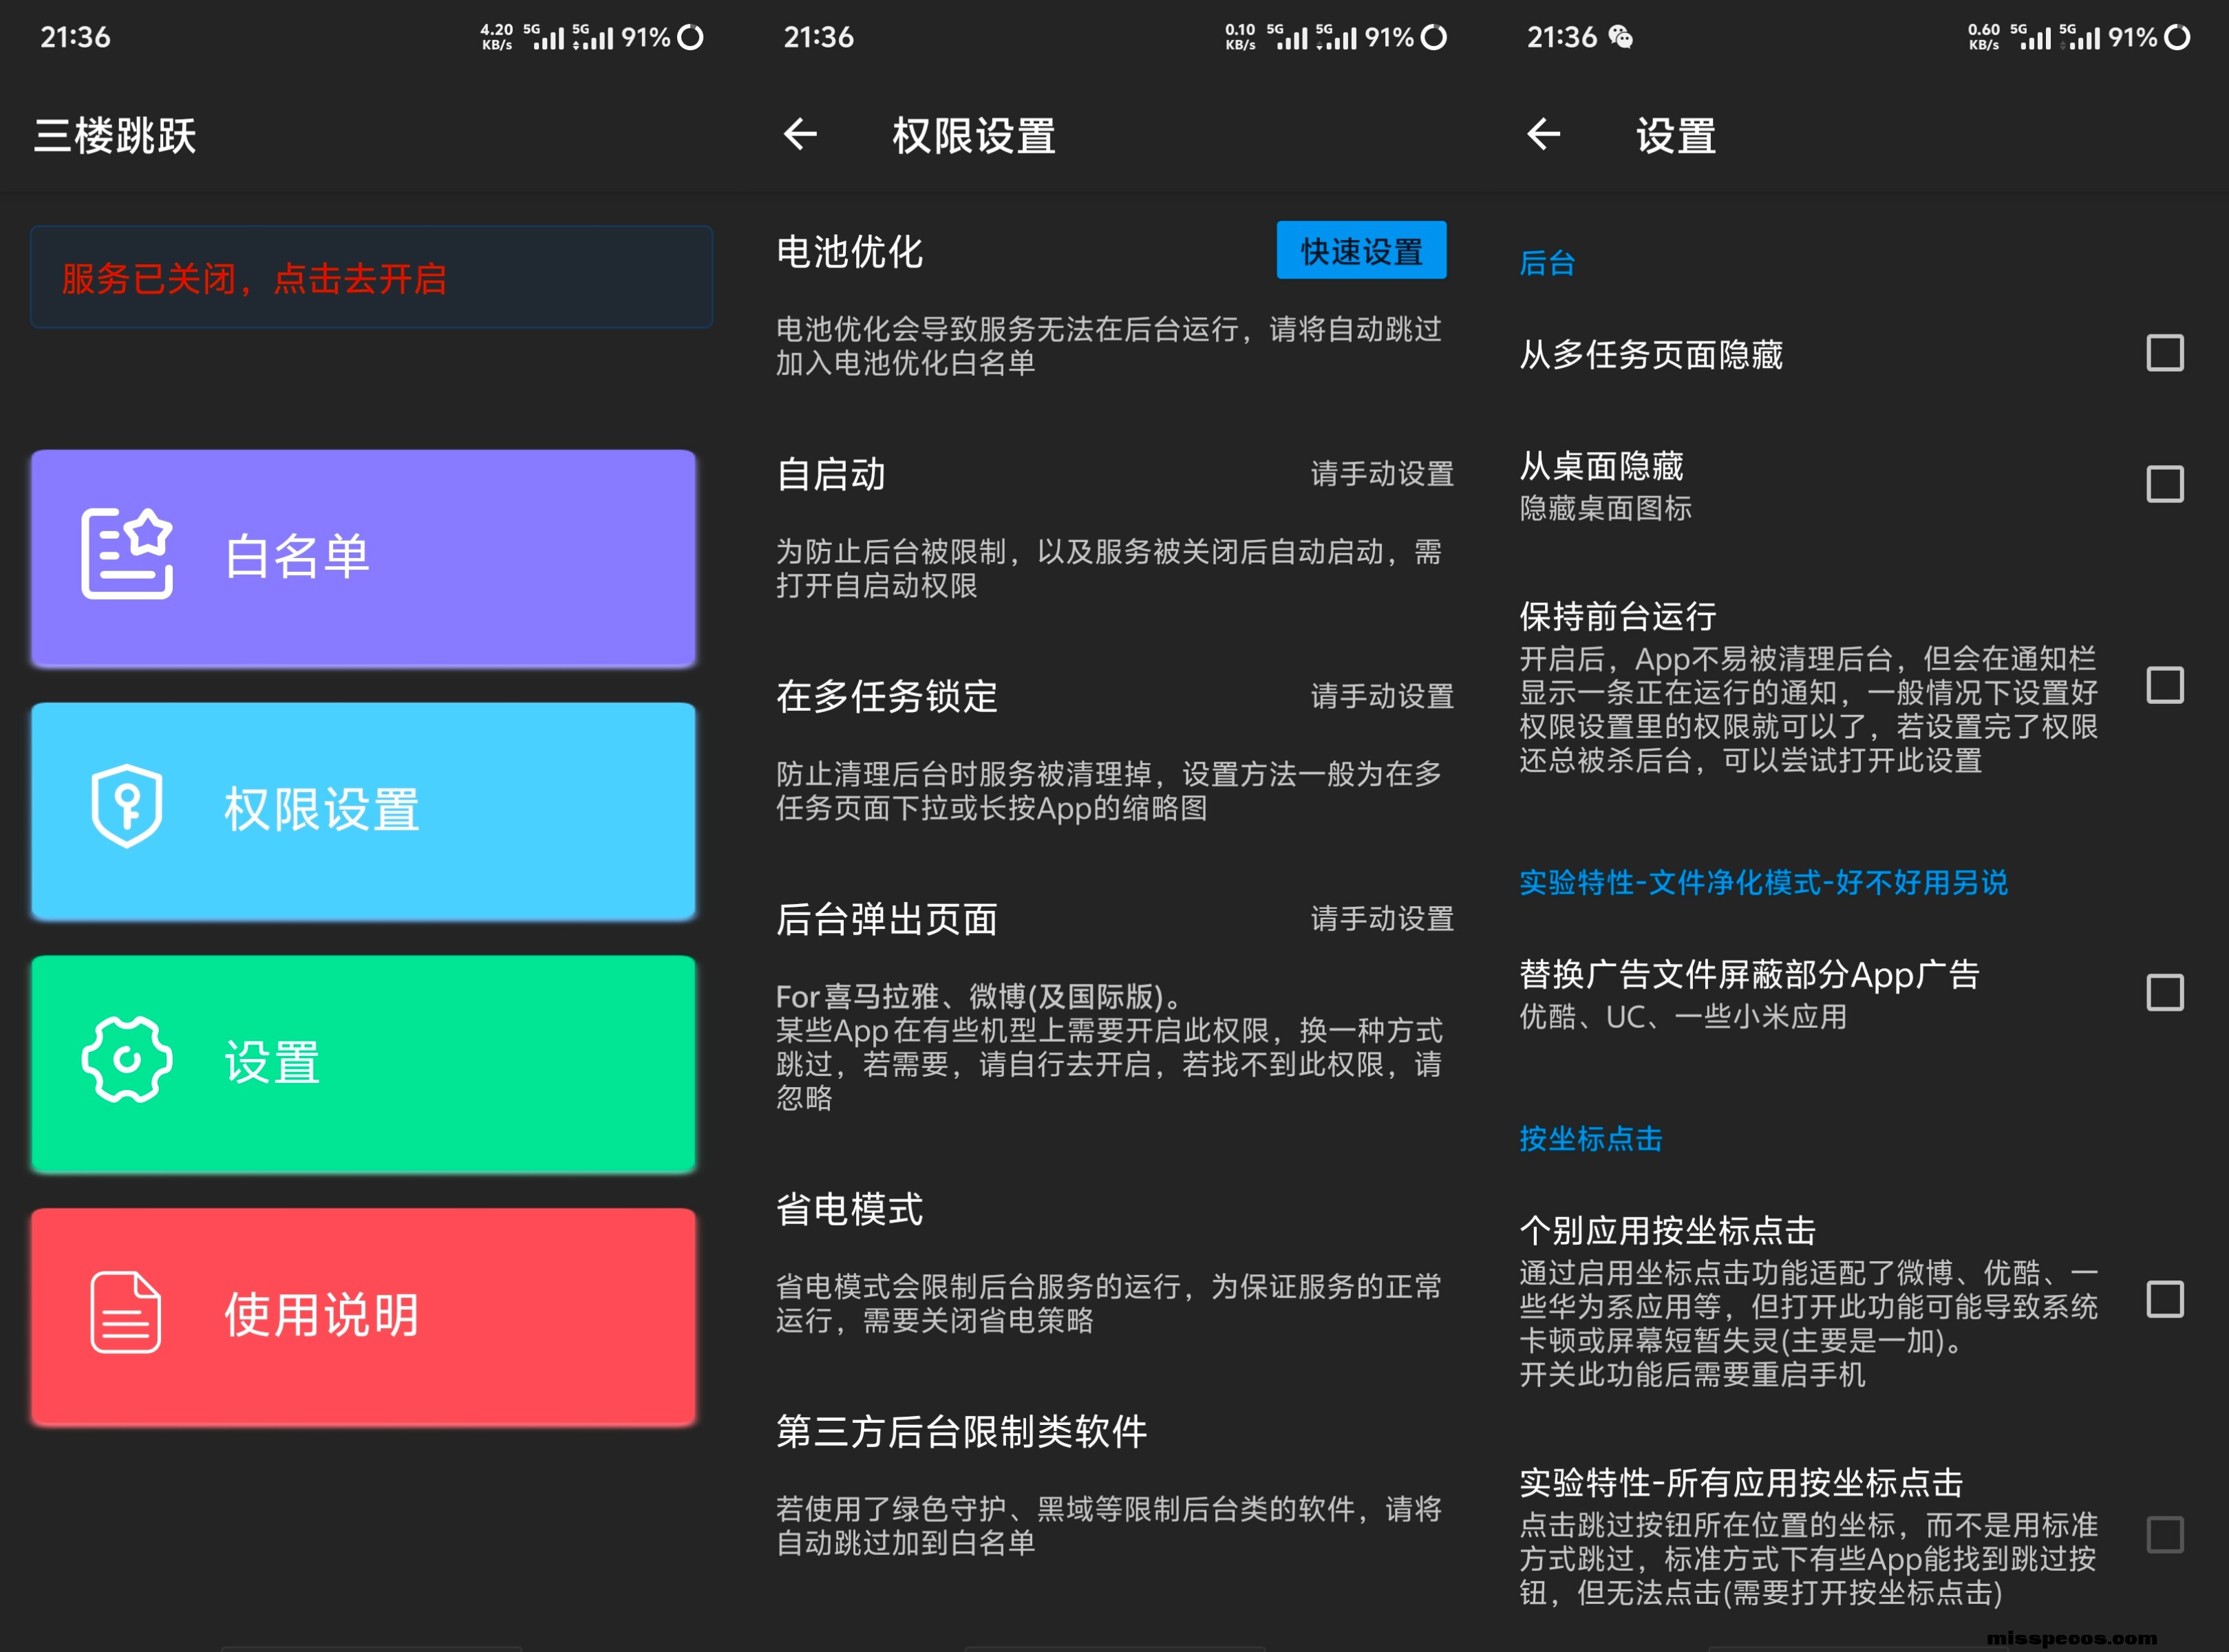Check the 从桌面隐藏 option box

pyautogui.click(x=2164, y=485)
